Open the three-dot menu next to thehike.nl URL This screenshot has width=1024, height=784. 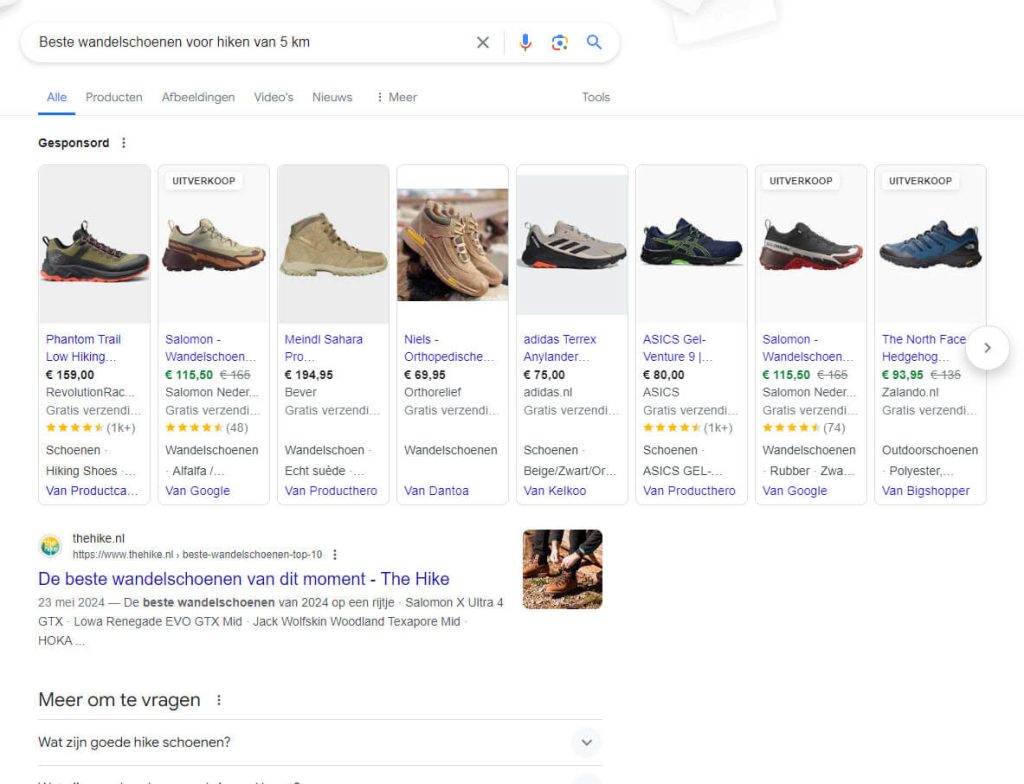335,555
